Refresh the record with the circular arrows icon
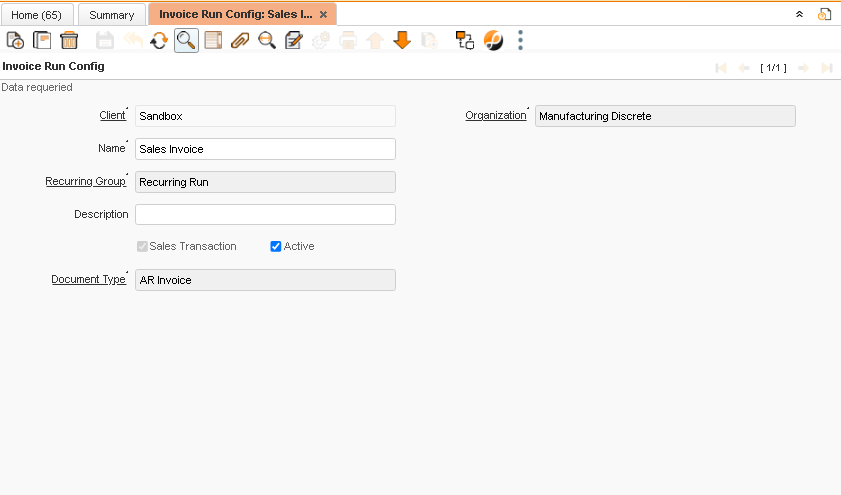 (x=159, y=40)
